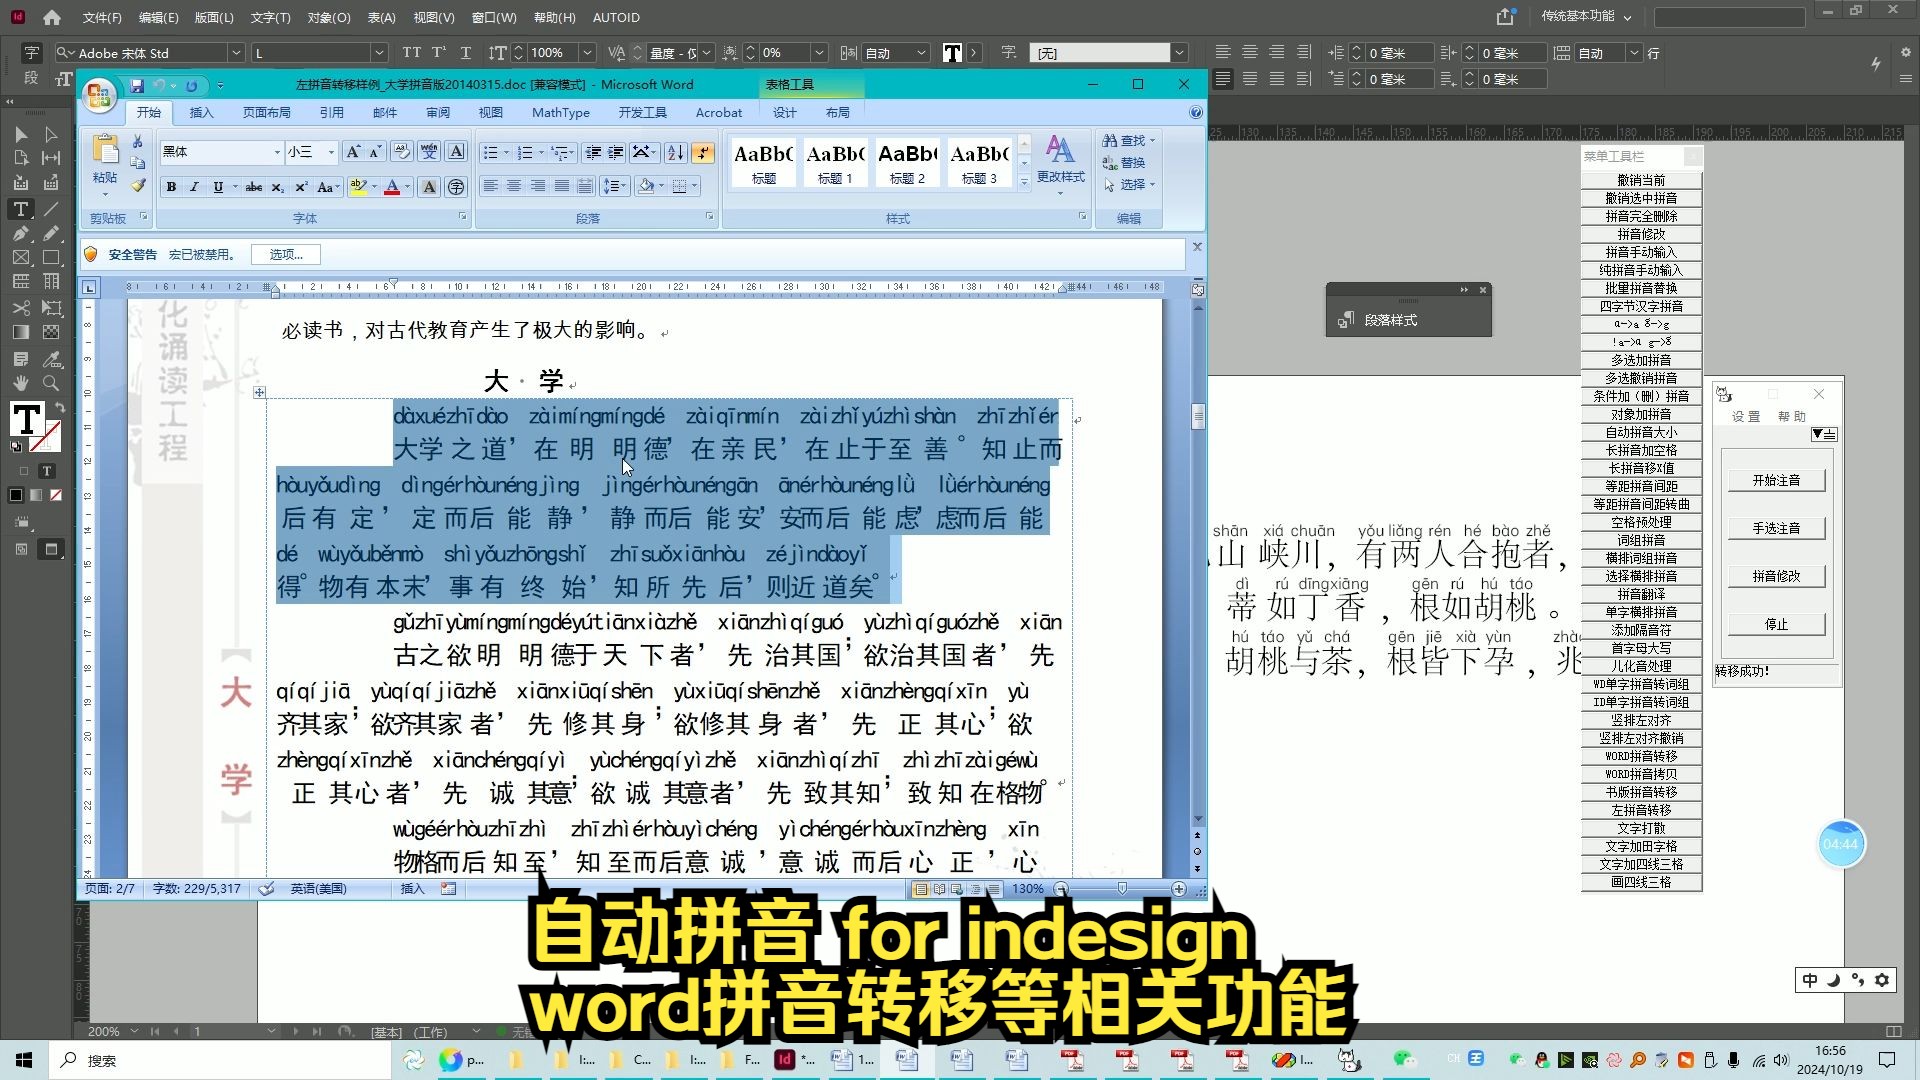This screenshot has height=1080, width=1920.
Task: Select the InDesign Hand tool
Action: [x=20, y=383]
